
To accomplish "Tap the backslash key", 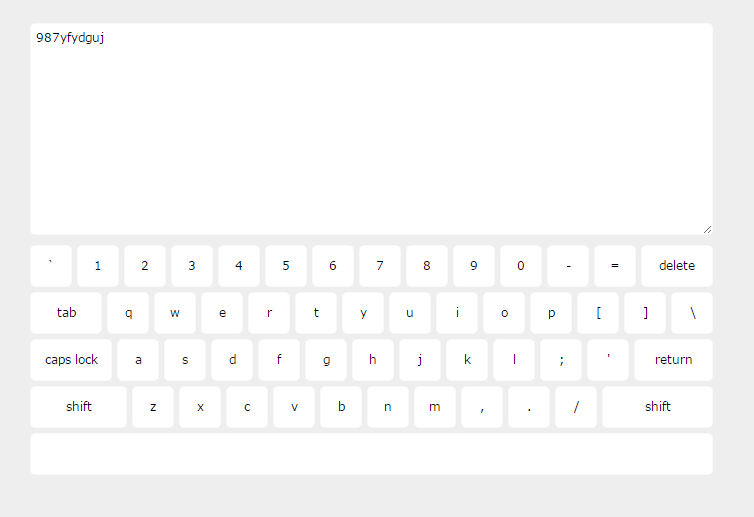I will [x=692, y=313].
